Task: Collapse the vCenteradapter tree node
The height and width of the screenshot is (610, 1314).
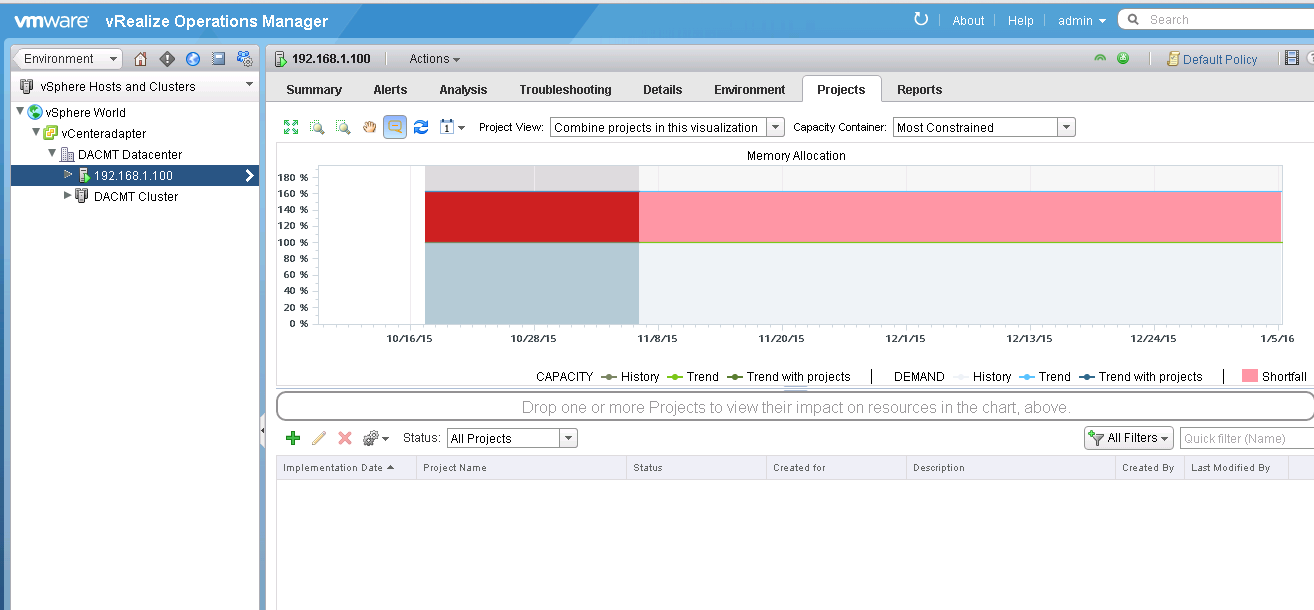Action: (36, 132)
